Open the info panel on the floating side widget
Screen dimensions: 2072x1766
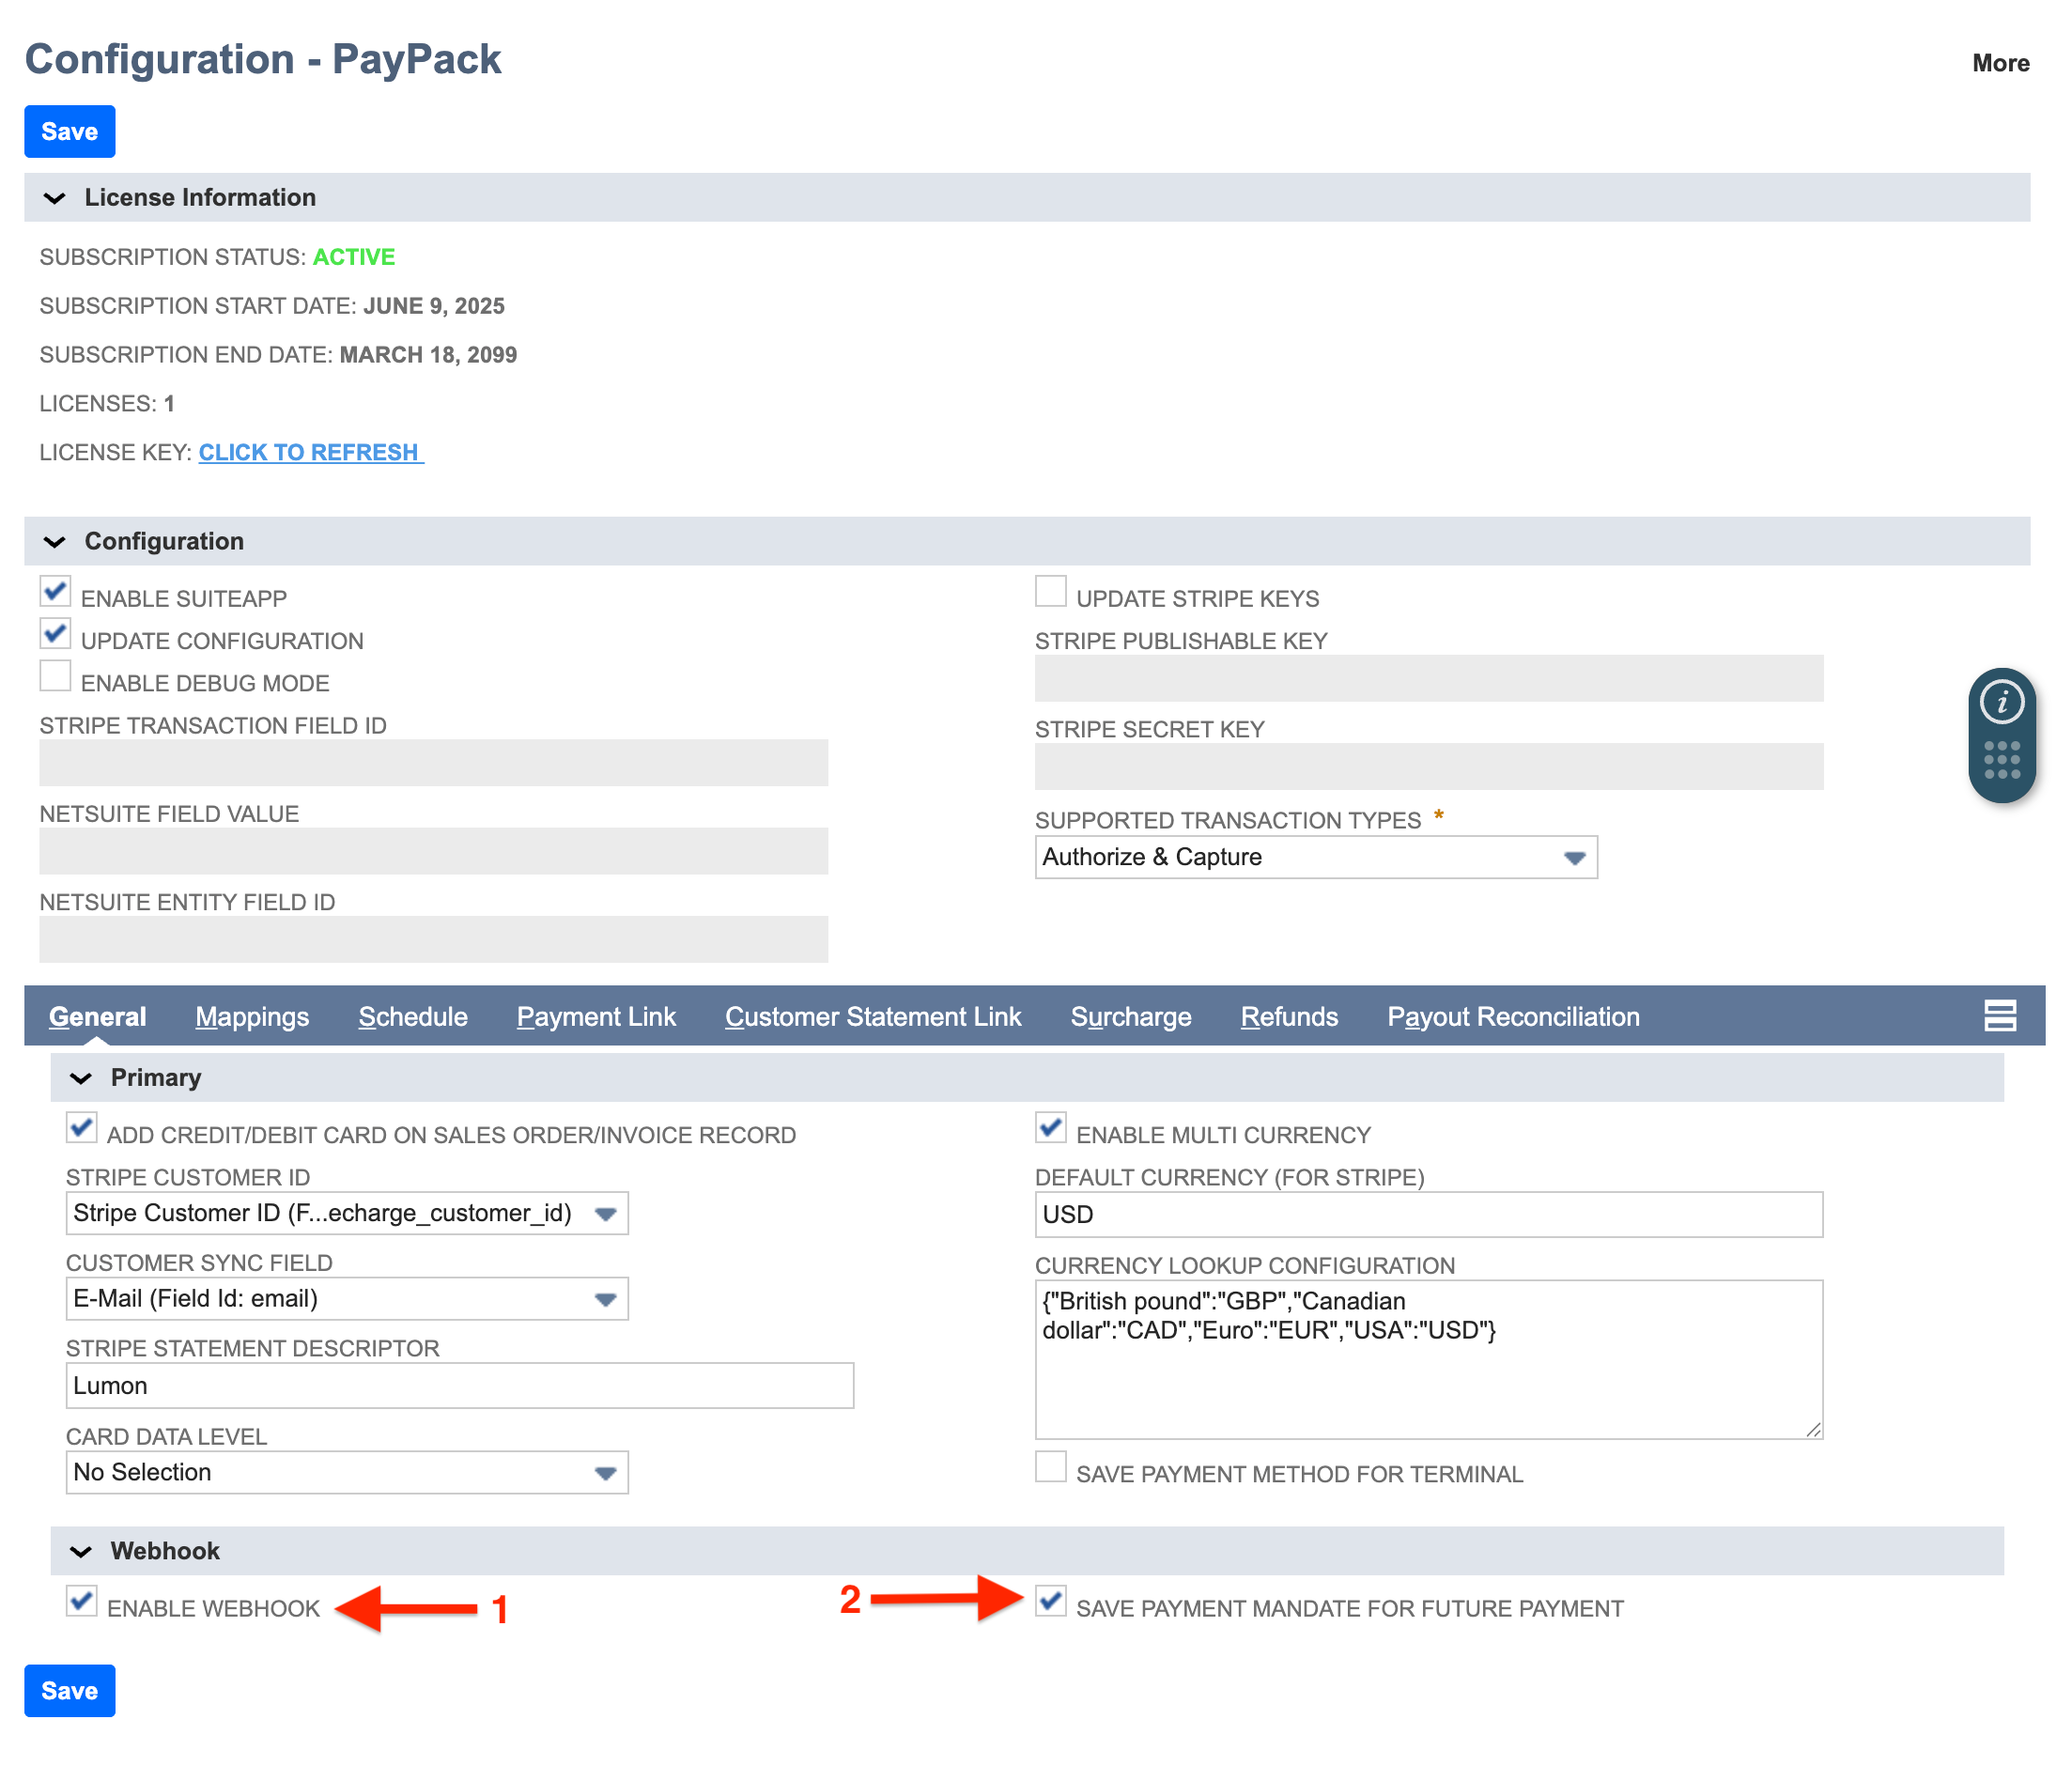click(x=2001, y=703)
